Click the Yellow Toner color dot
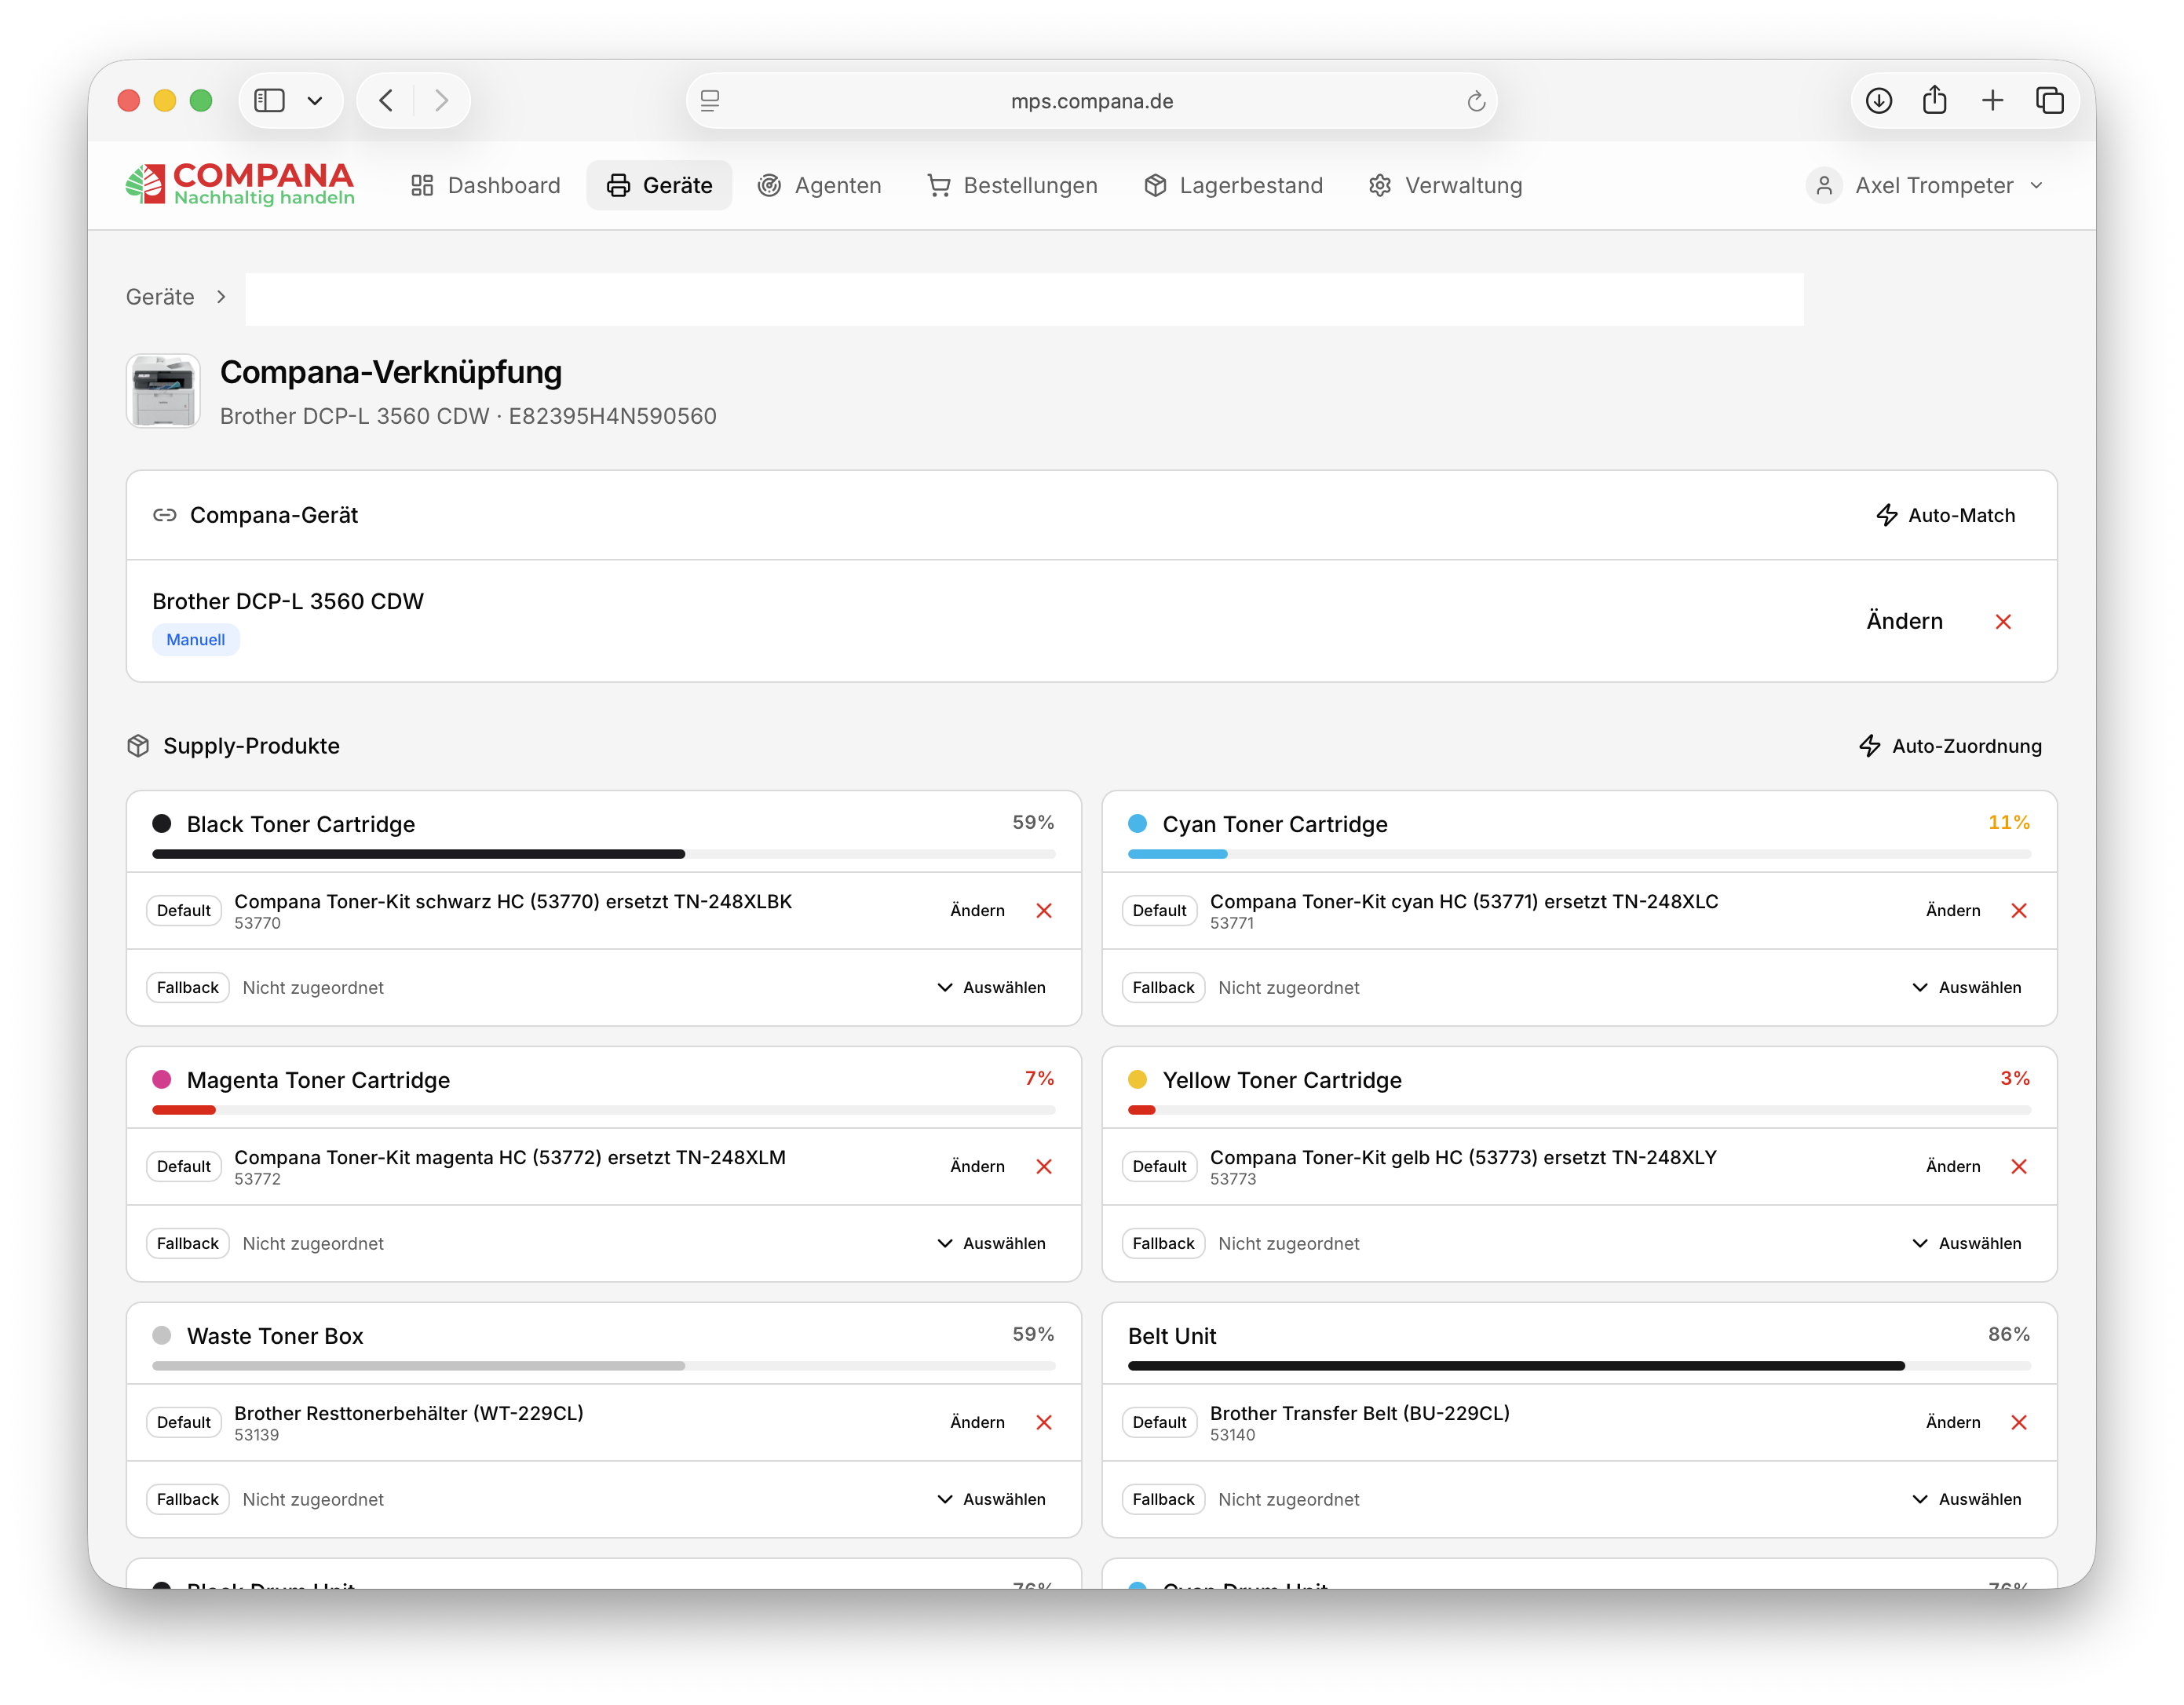The height and width of the screenshot is (1705, 2184). click(x=1137, y=1080)
